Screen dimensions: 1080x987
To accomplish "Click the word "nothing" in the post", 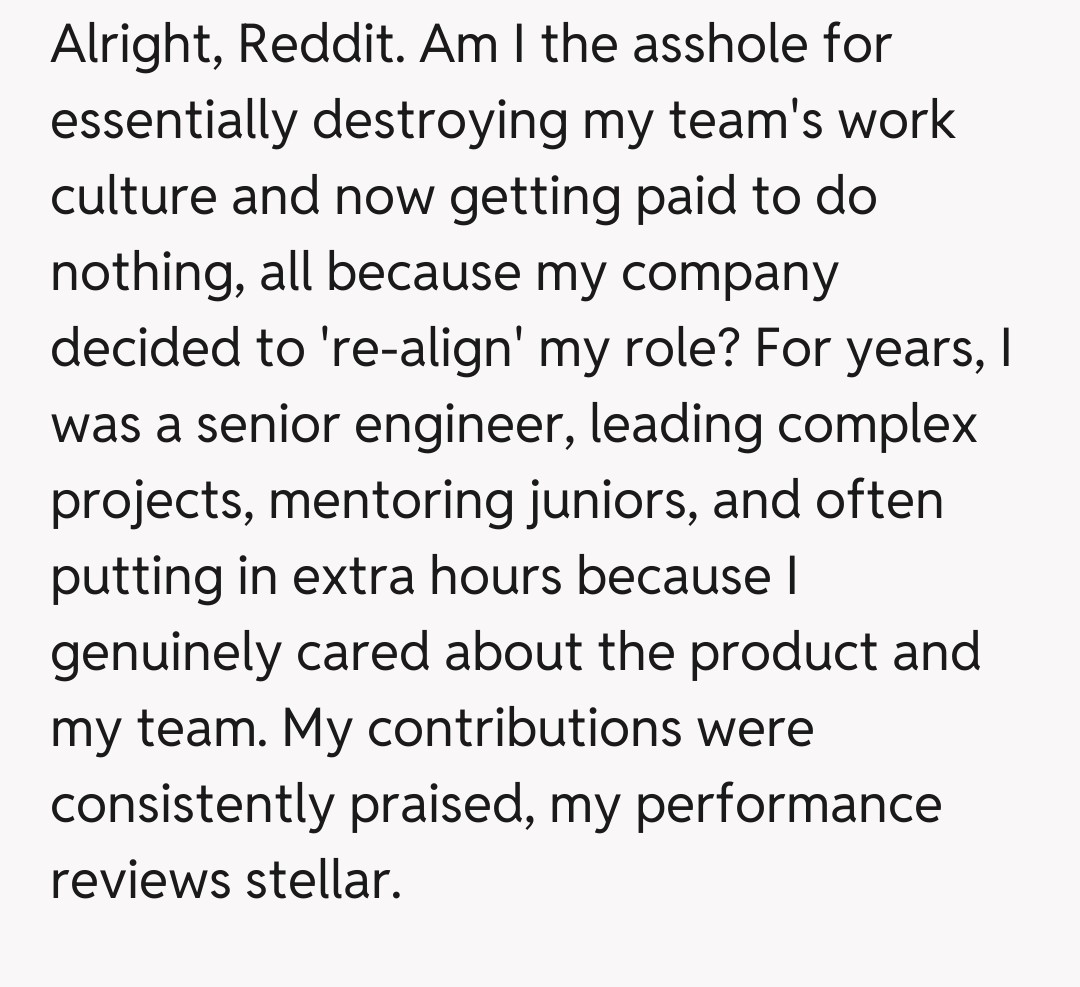I will [x=145, y=274].
